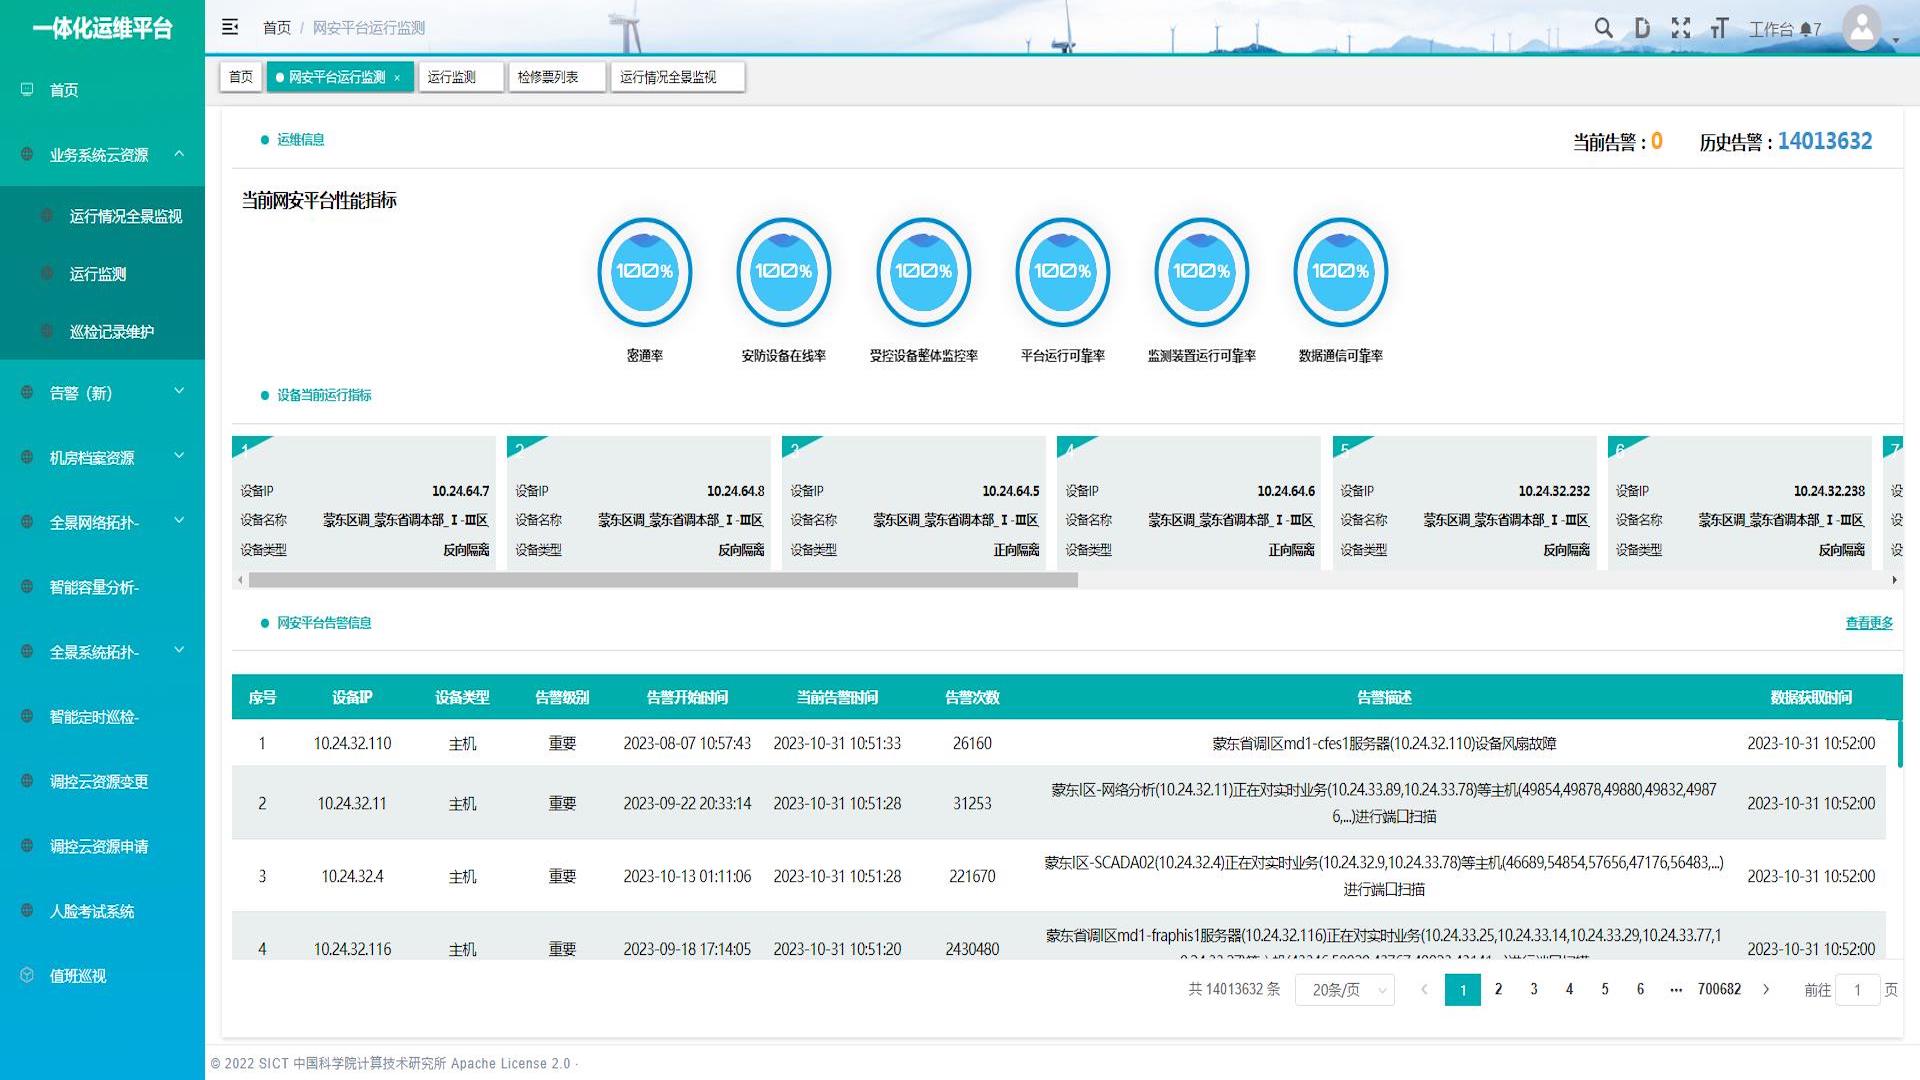Close the 网安平台运行监测 tab with its x
Screen dimensions: 1920x1080
397,78
